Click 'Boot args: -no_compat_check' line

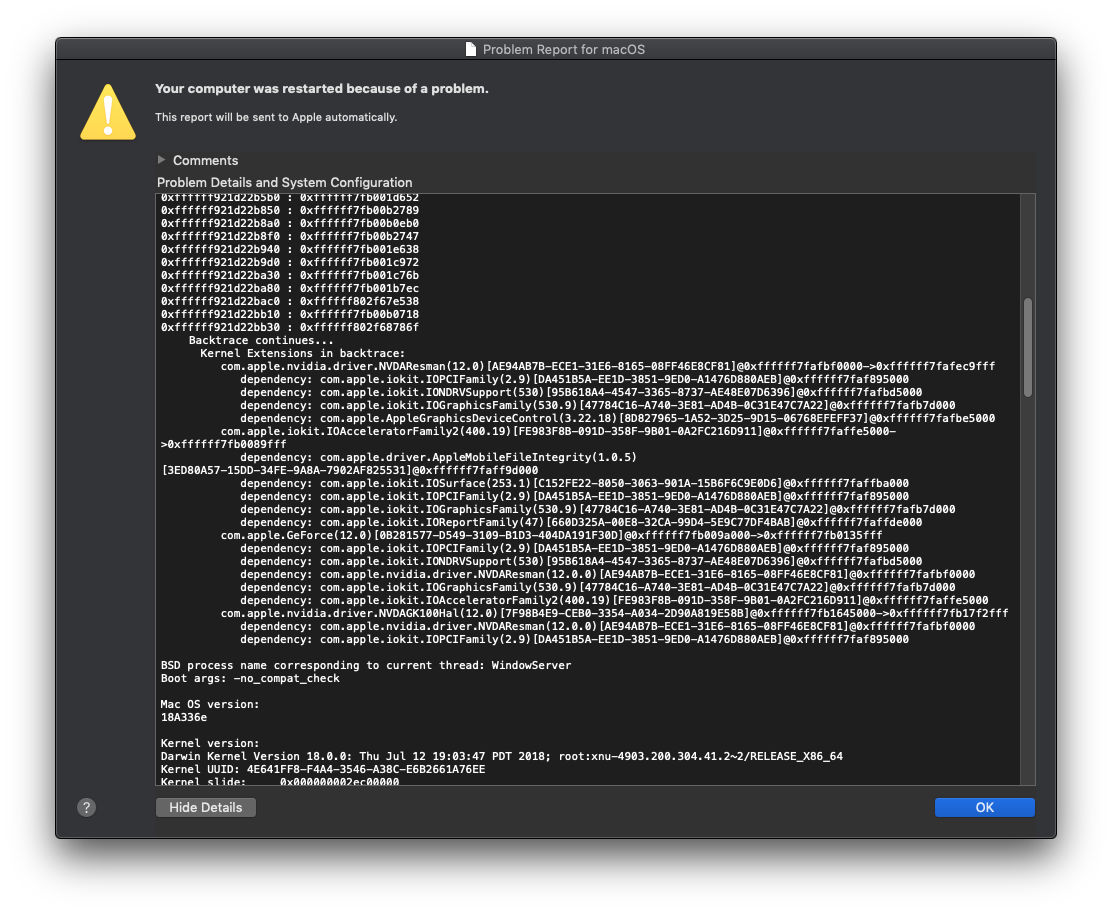250,678
